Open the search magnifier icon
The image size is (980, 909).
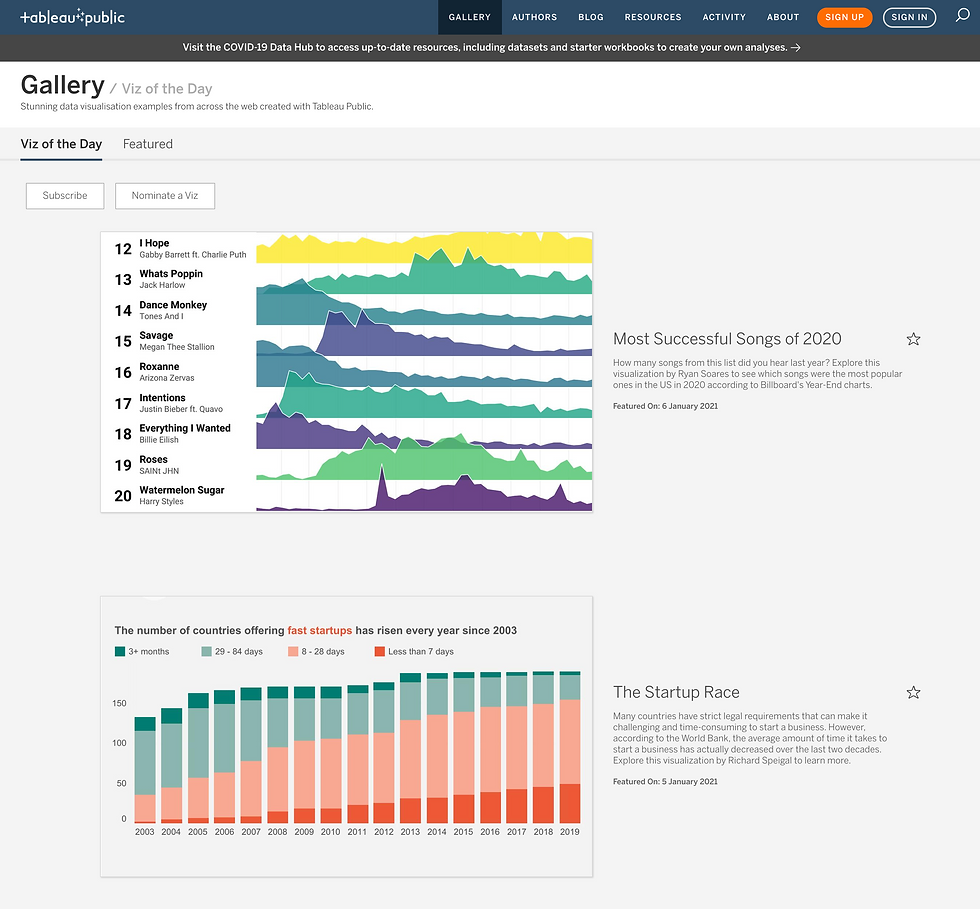962,16
